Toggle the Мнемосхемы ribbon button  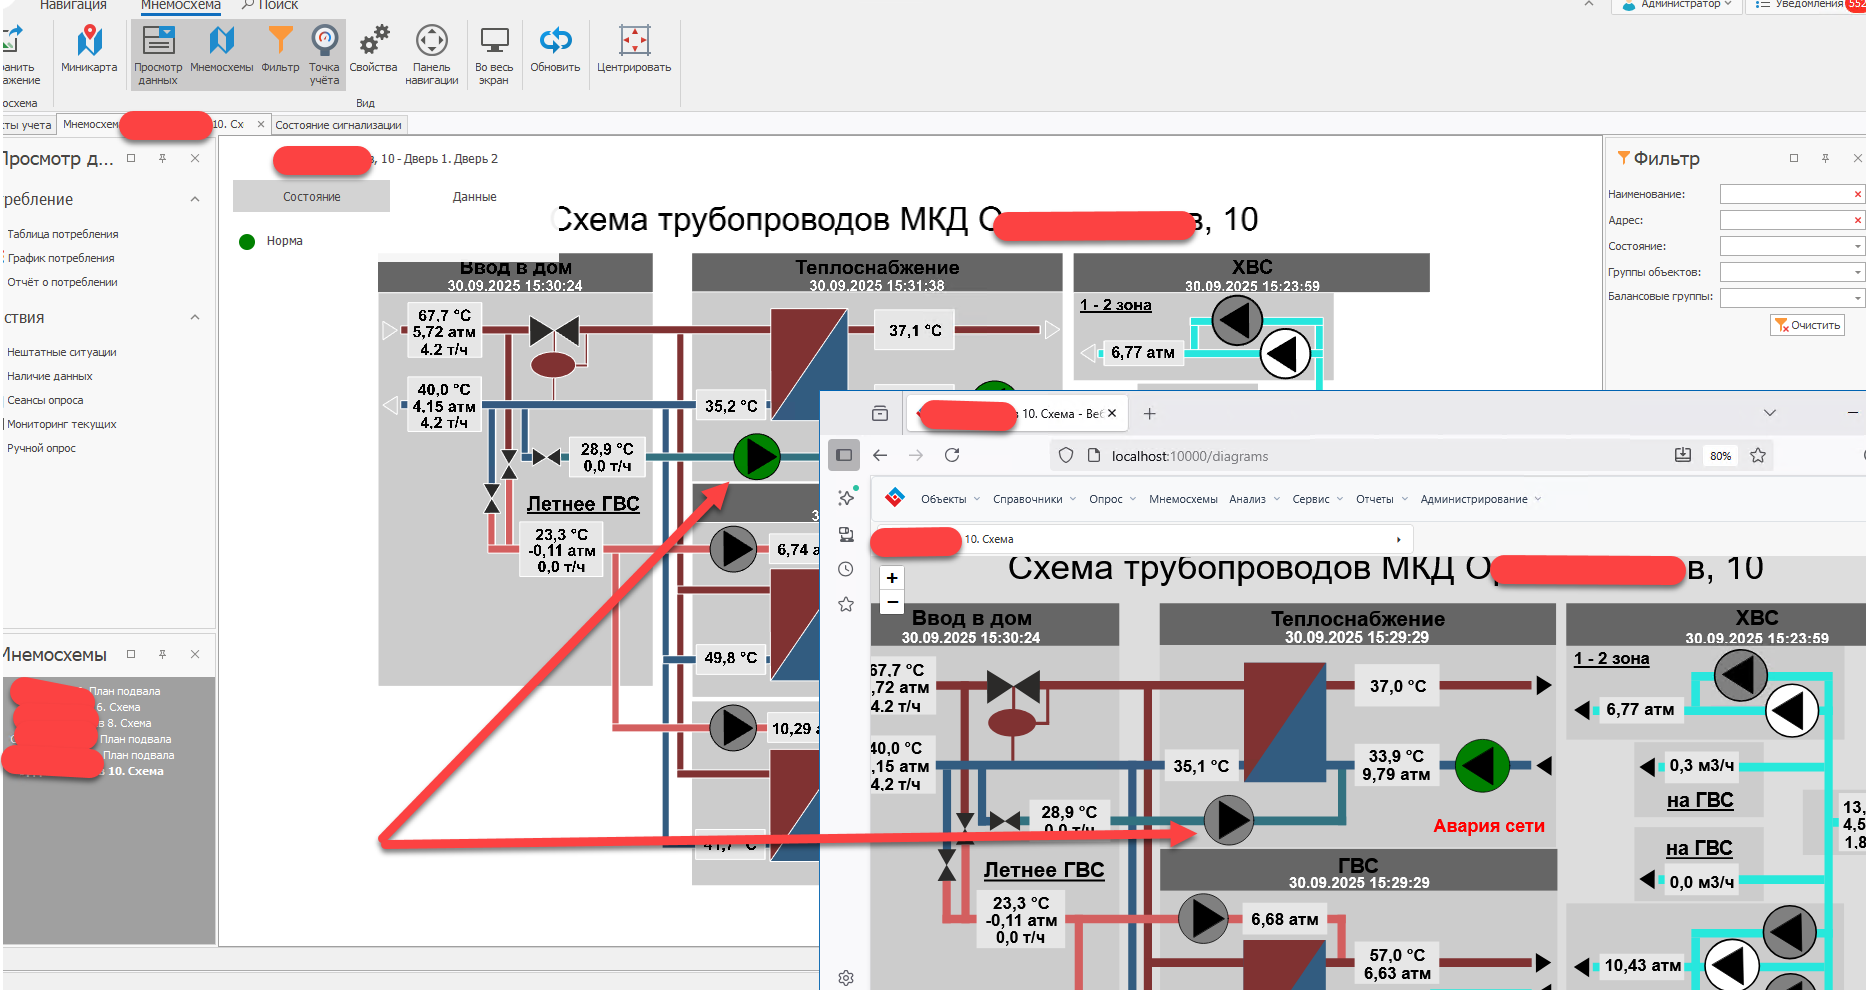click(221, 50)
